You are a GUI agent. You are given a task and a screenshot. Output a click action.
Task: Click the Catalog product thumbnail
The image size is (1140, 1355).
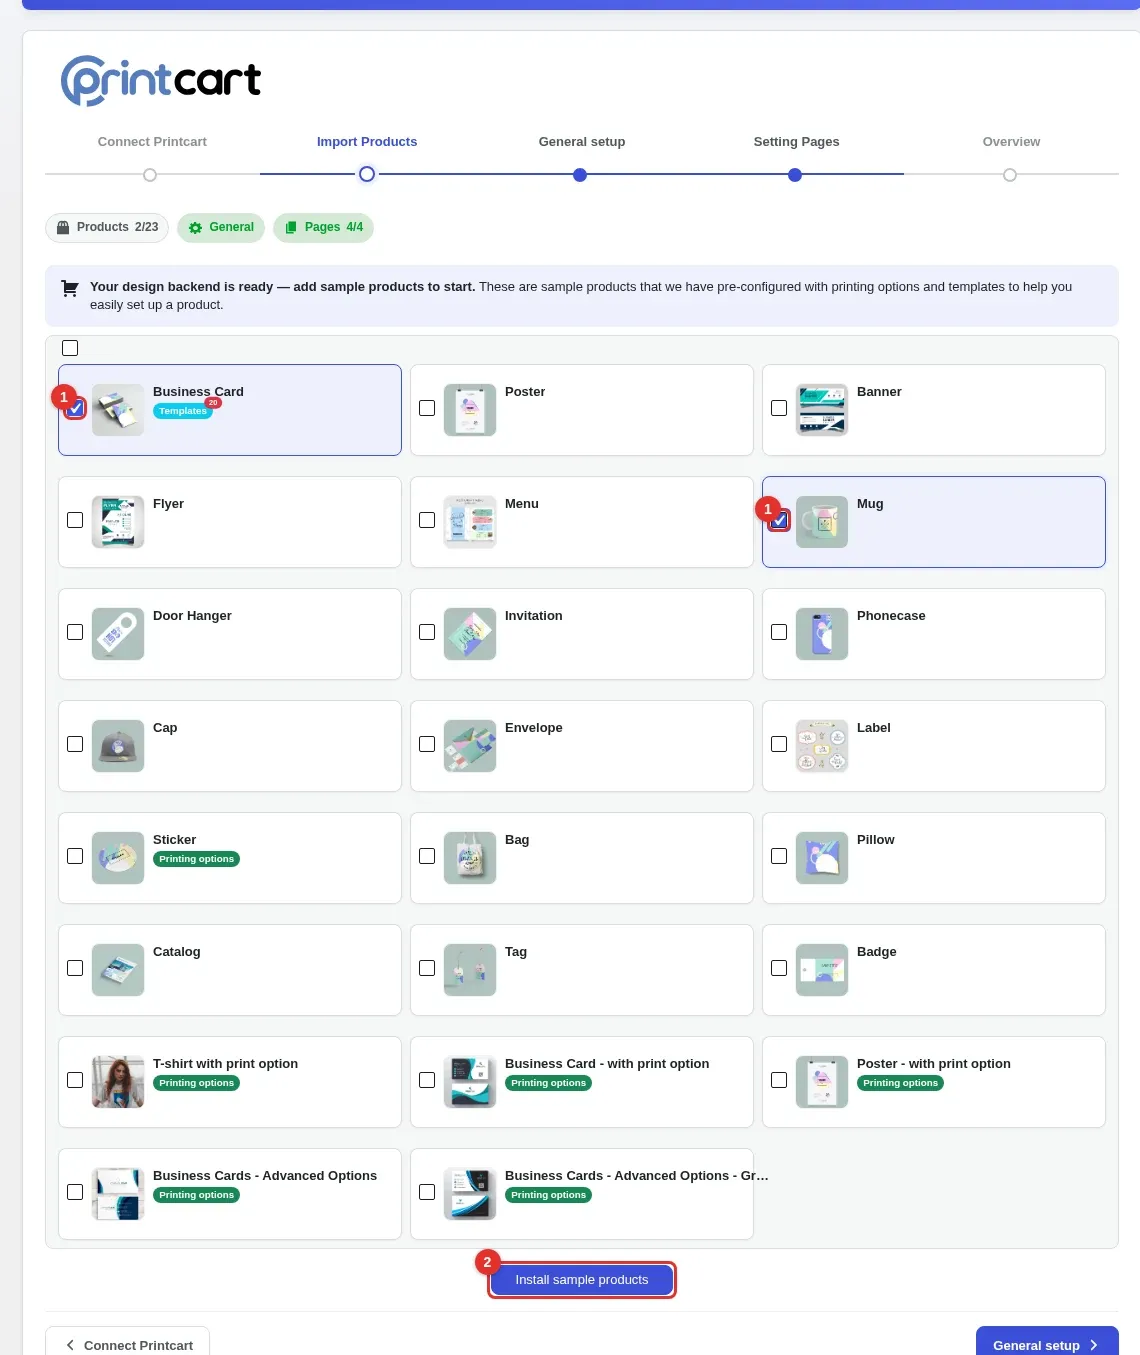[x=118, y=970]
